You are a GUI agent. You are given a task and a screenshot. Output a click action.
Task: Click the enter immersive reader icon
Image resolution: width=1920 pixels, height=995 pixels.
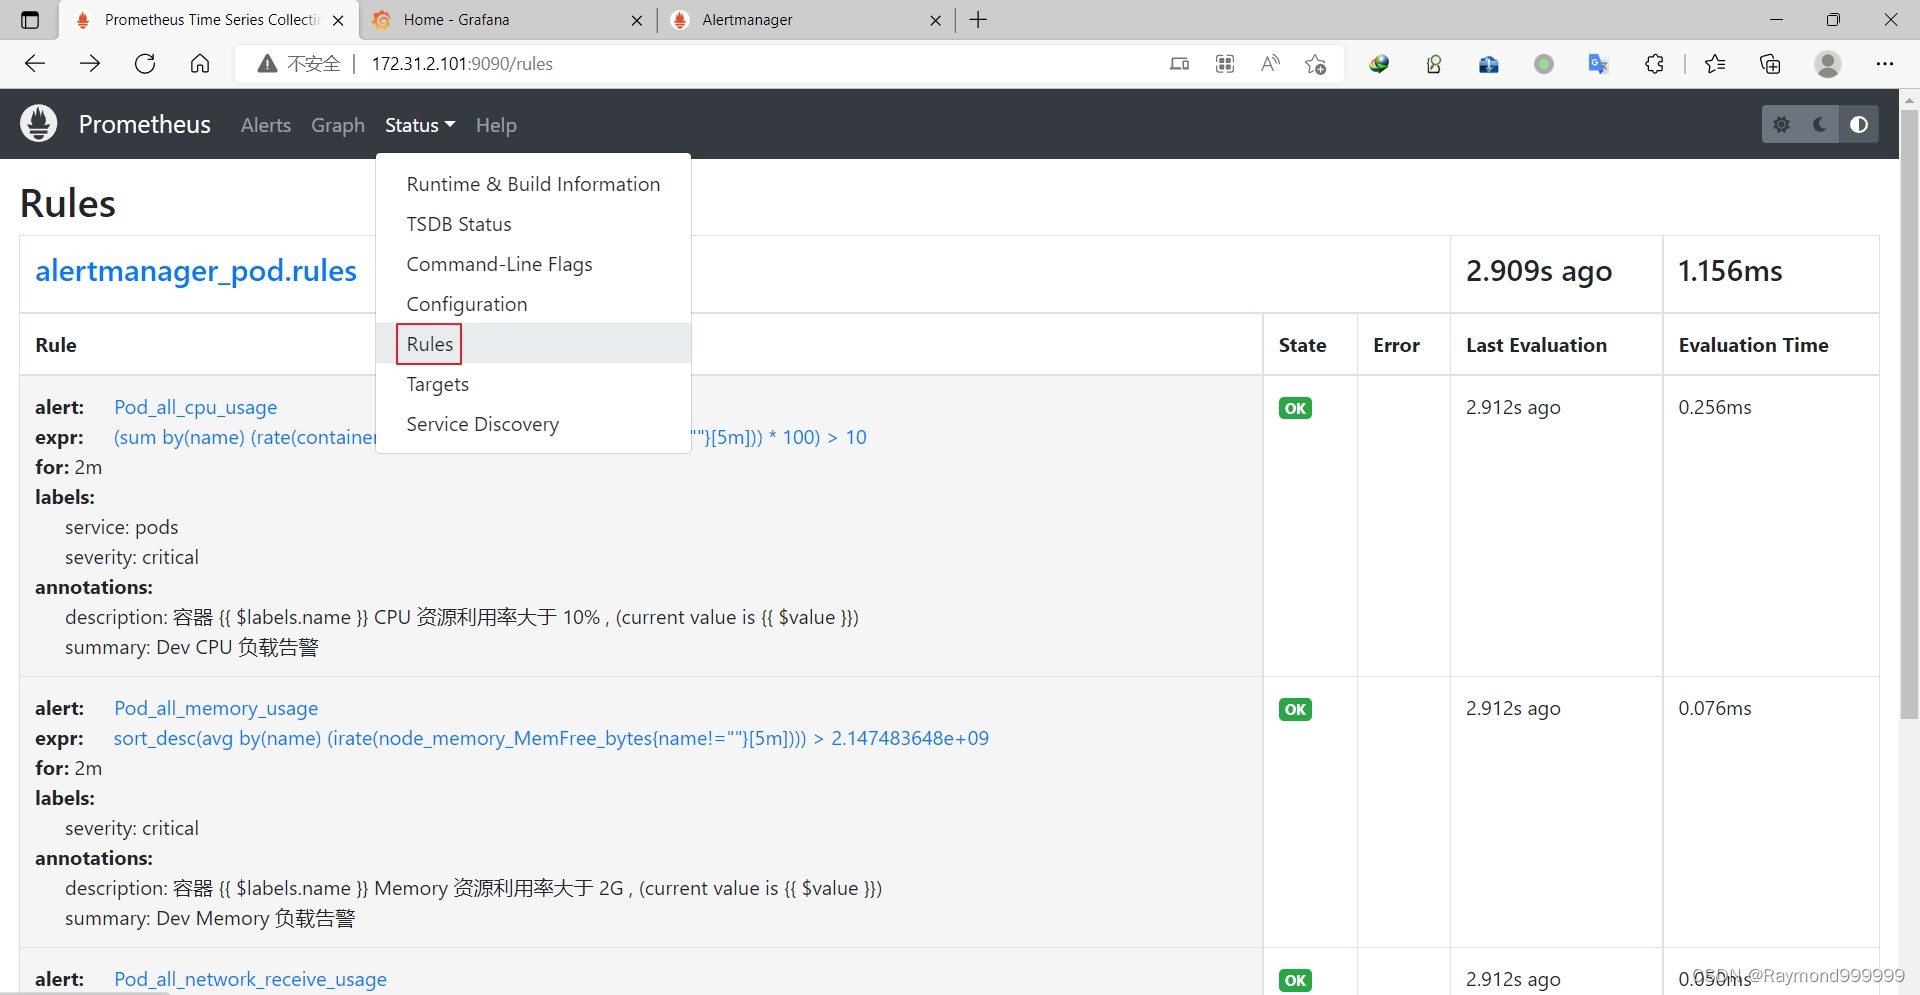pyautogui.click(x=1180, y=64)
